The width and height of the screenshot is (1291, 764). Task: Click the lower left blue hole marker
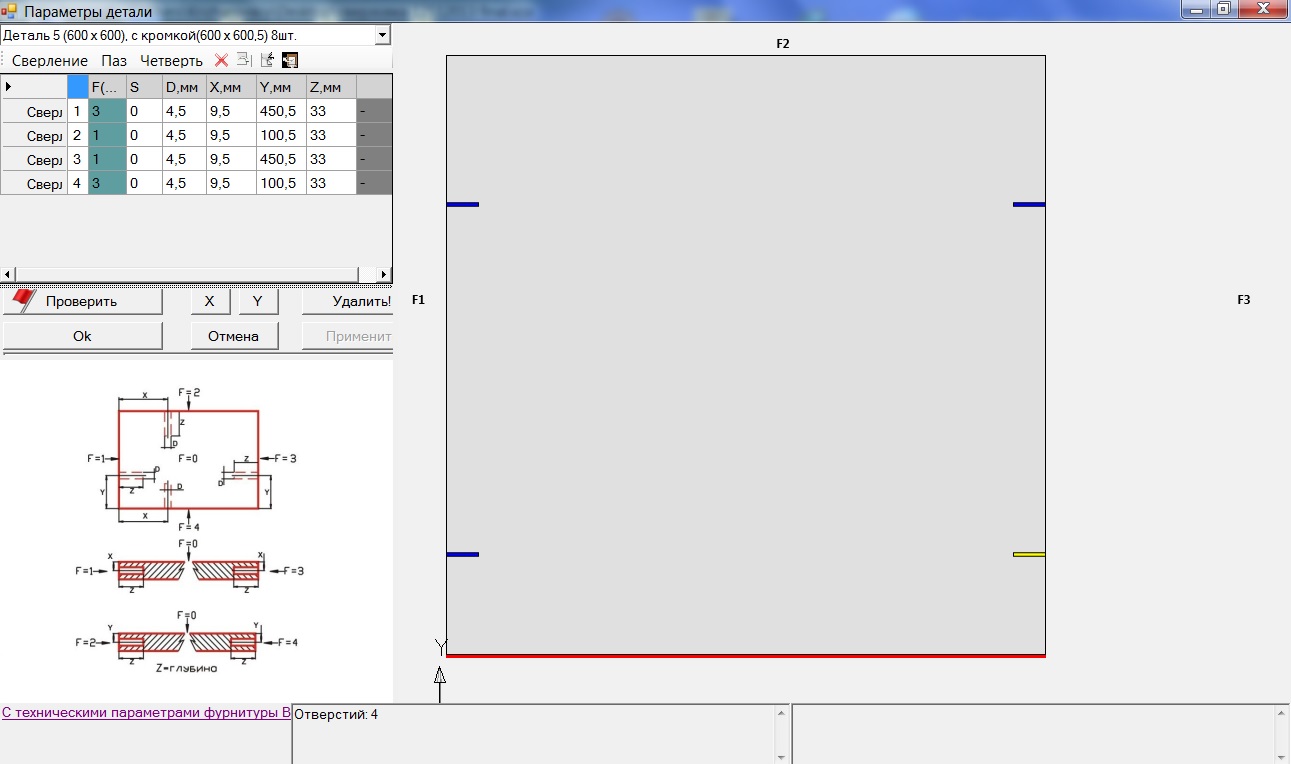(x=463, y=554)
